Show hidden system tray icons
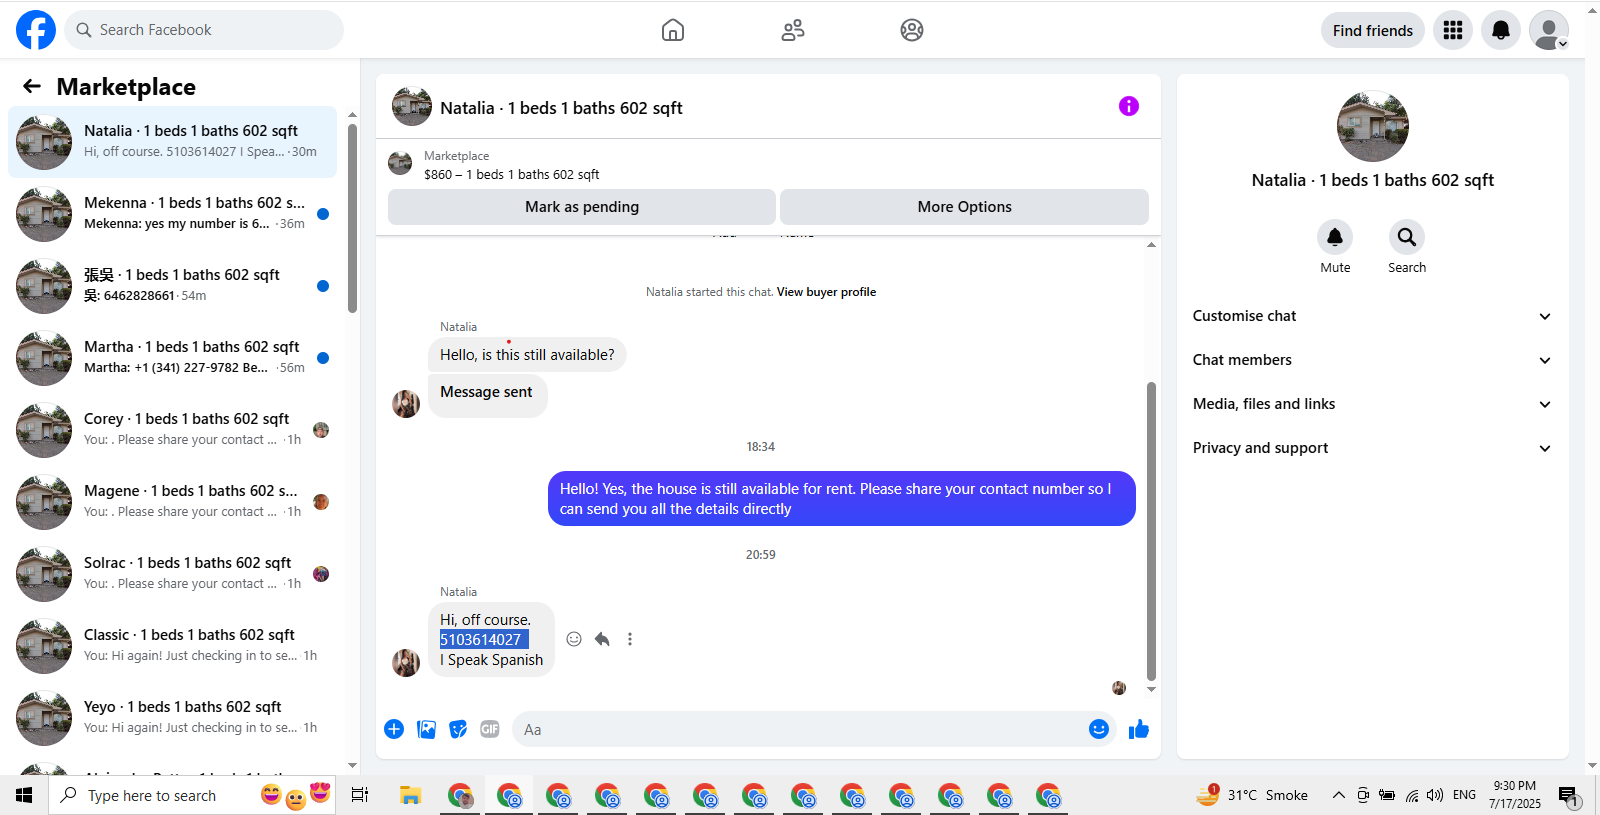This screenshot has width=1600, height=815. tap(1339, 796)
